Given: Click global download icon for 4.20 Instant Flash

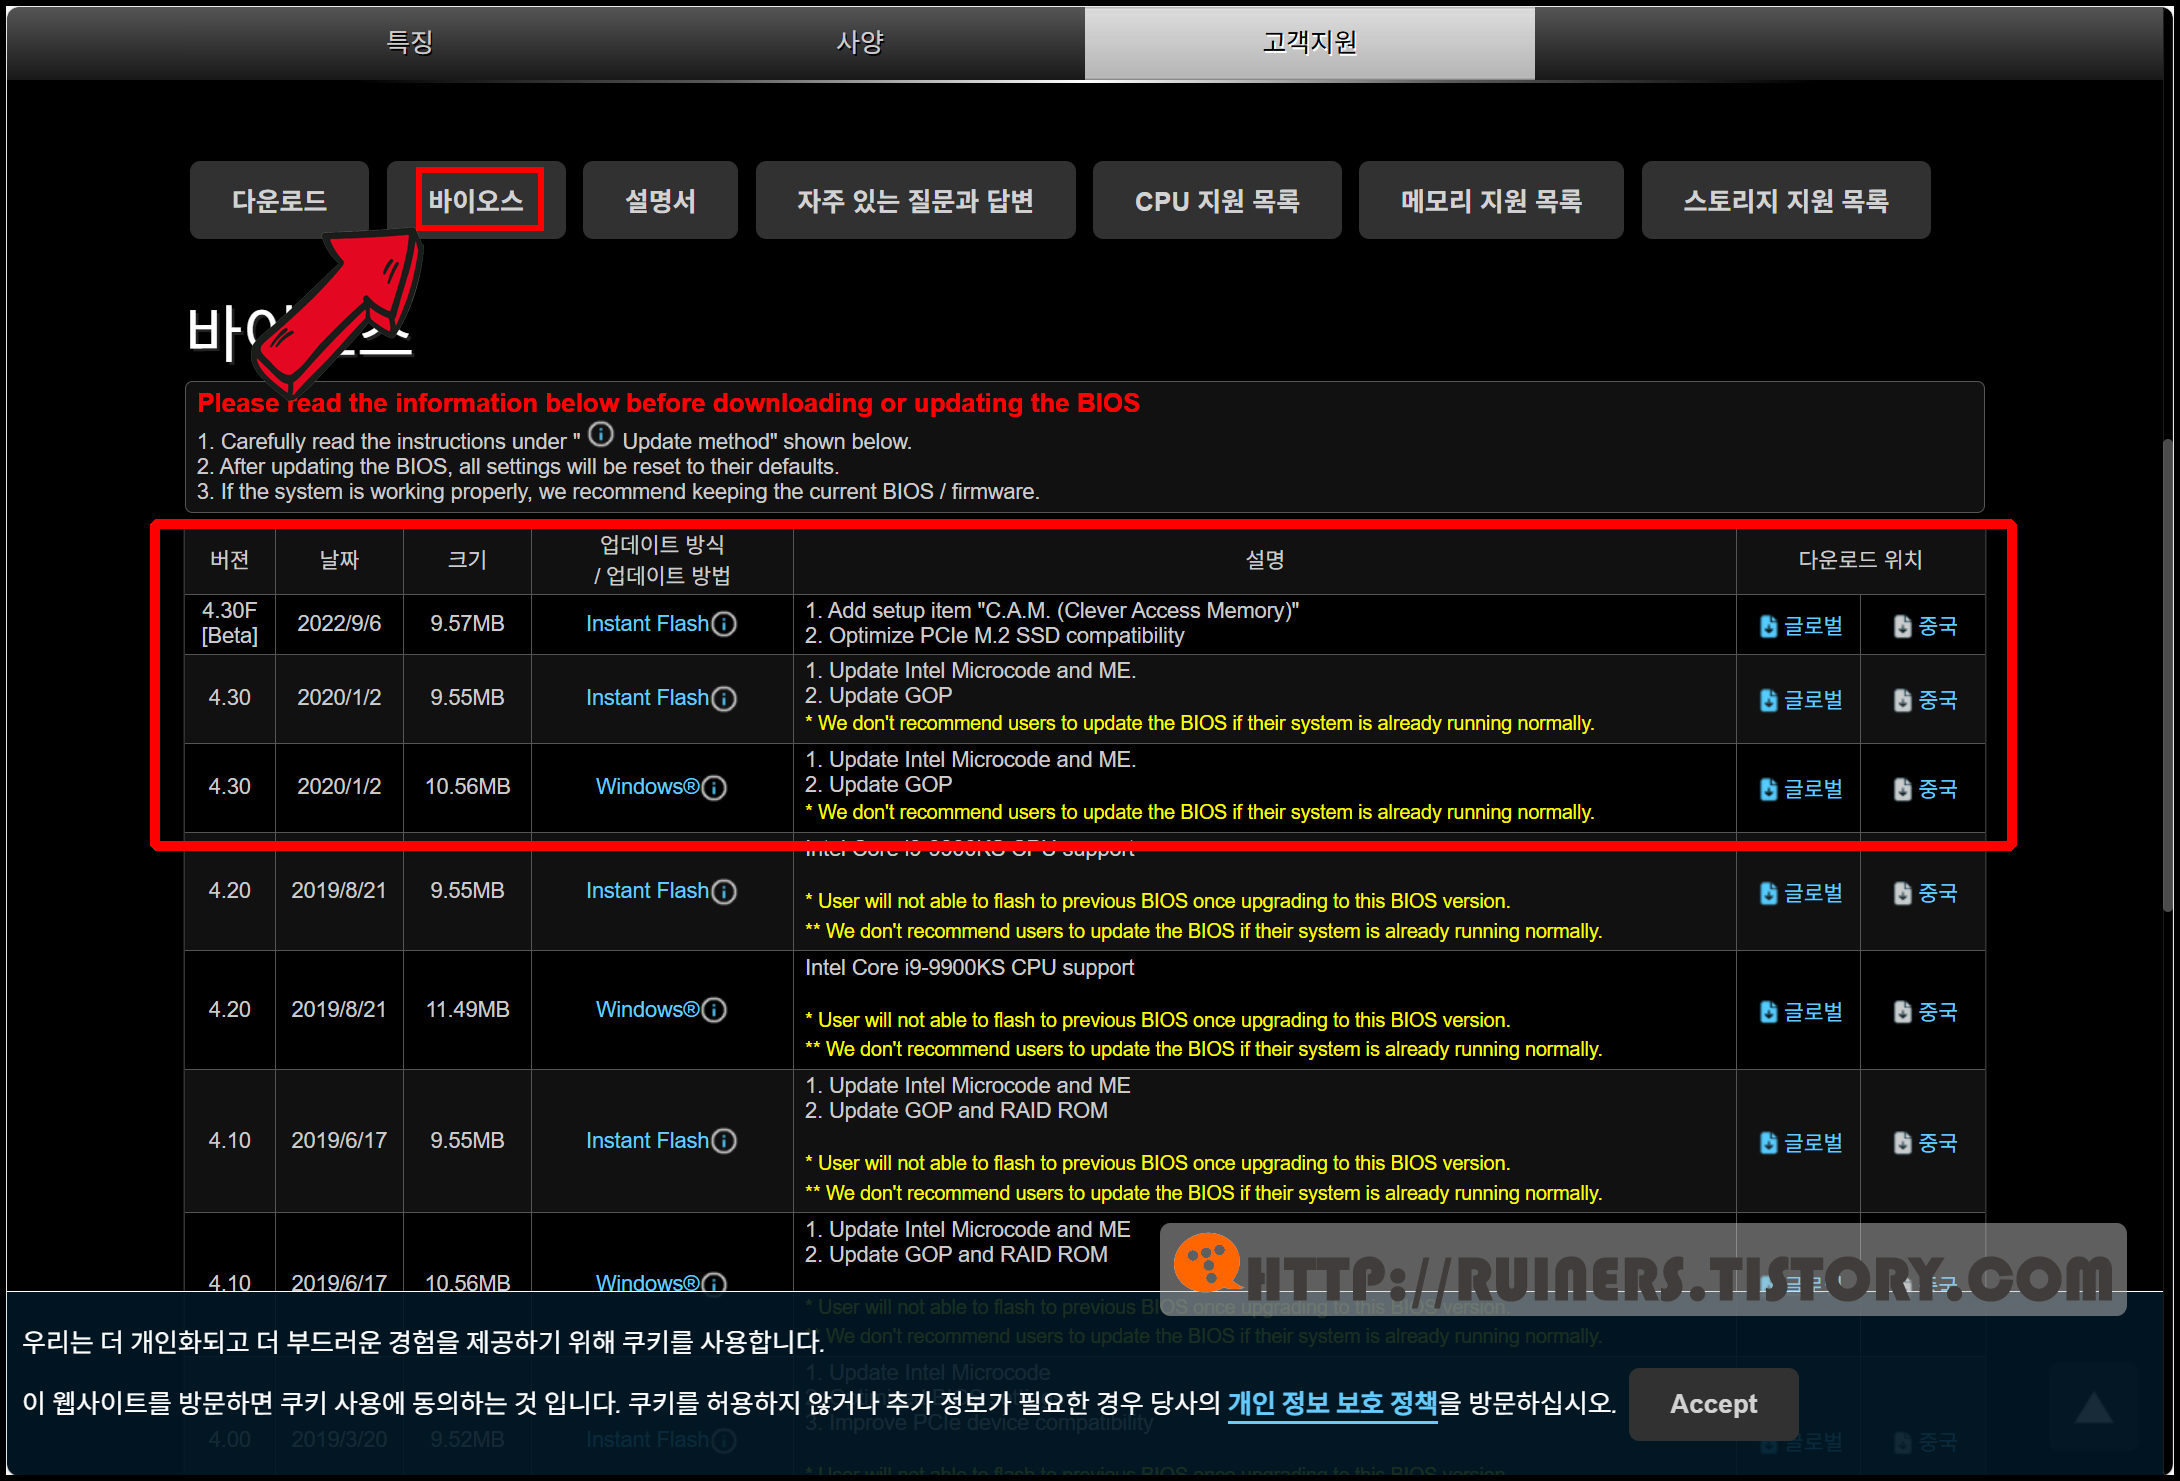Looking at the screenshot, I should 1768,893.
